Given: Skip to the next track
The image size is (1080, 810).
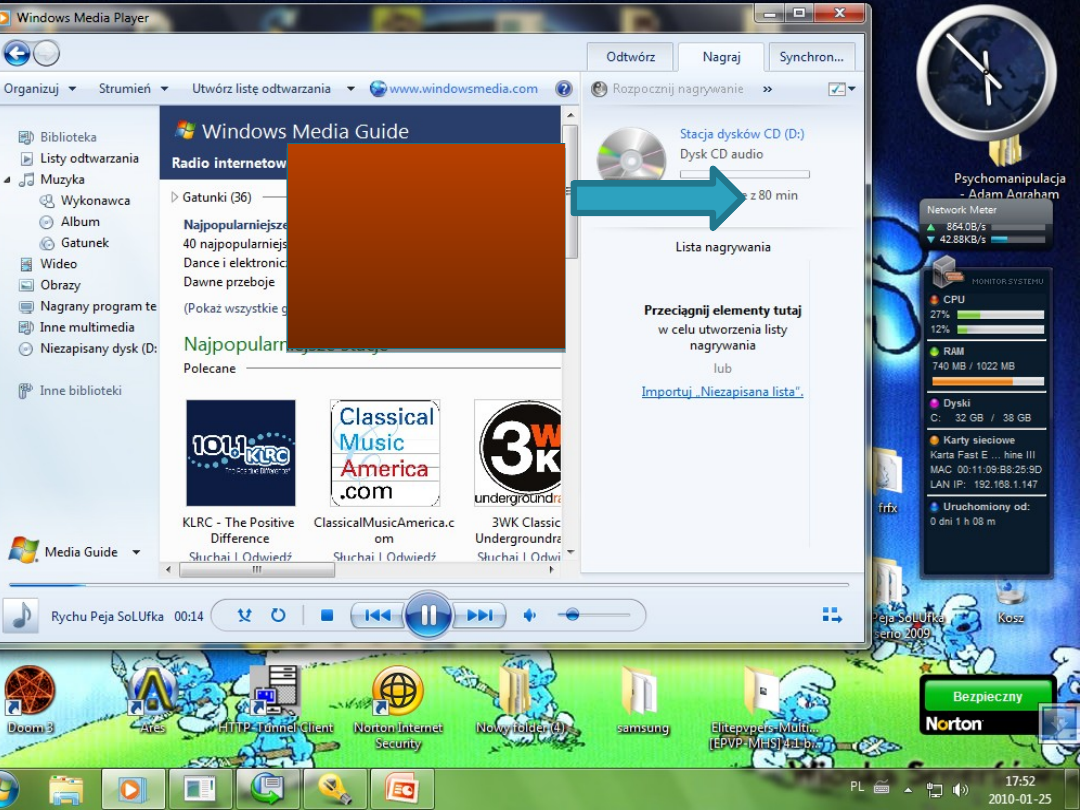Looking at the screenshot, I should click(x=479, y=615).
